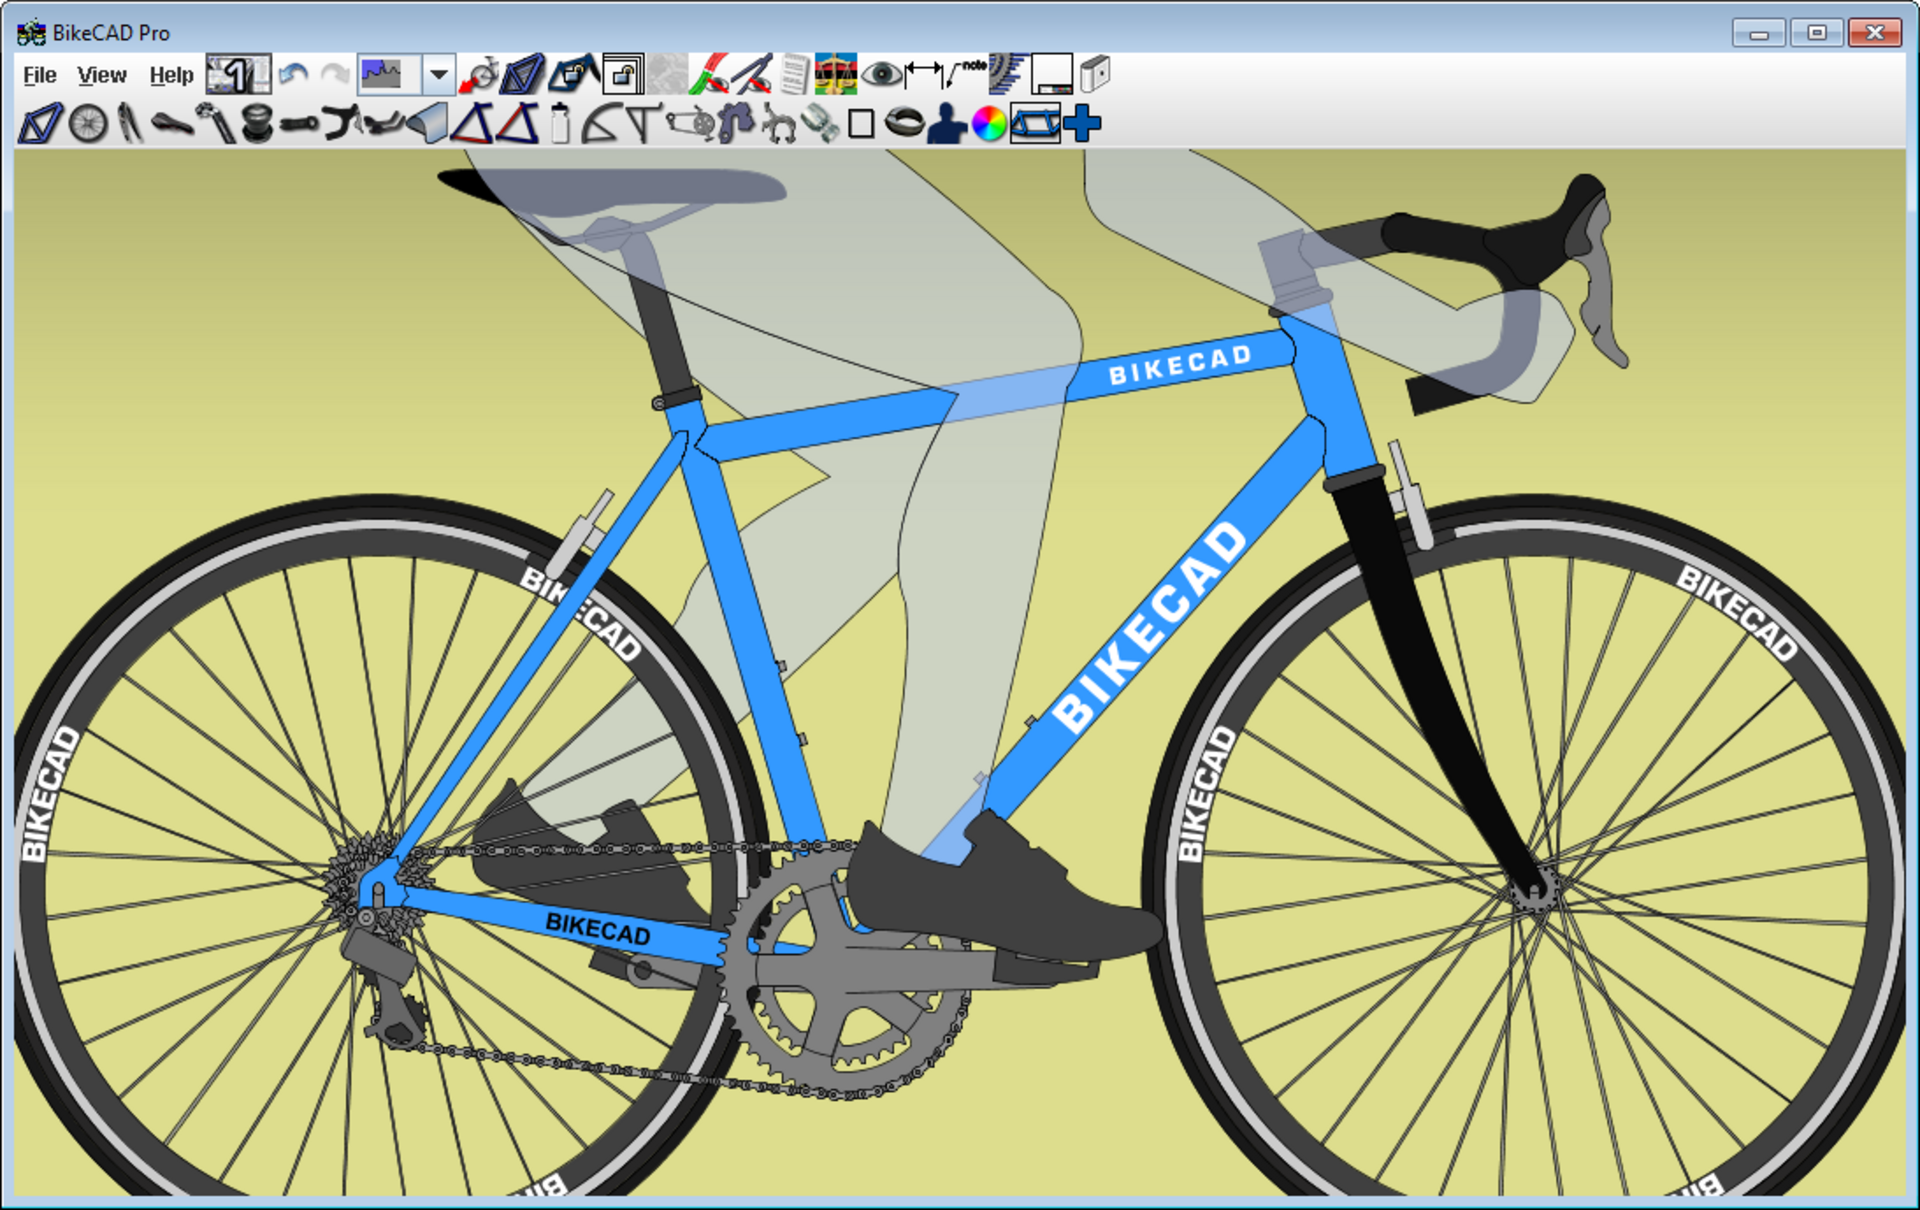Open the View menu
This screenshot has height=1210, width=1920.
[x=102, y=75]
